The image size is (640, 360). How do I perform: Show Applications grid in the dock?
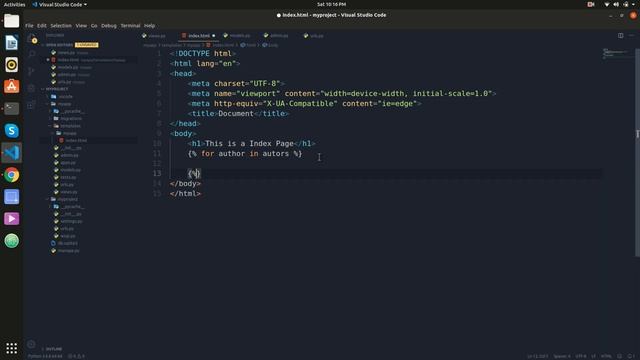pyautogui.click(x=11, y=348)
